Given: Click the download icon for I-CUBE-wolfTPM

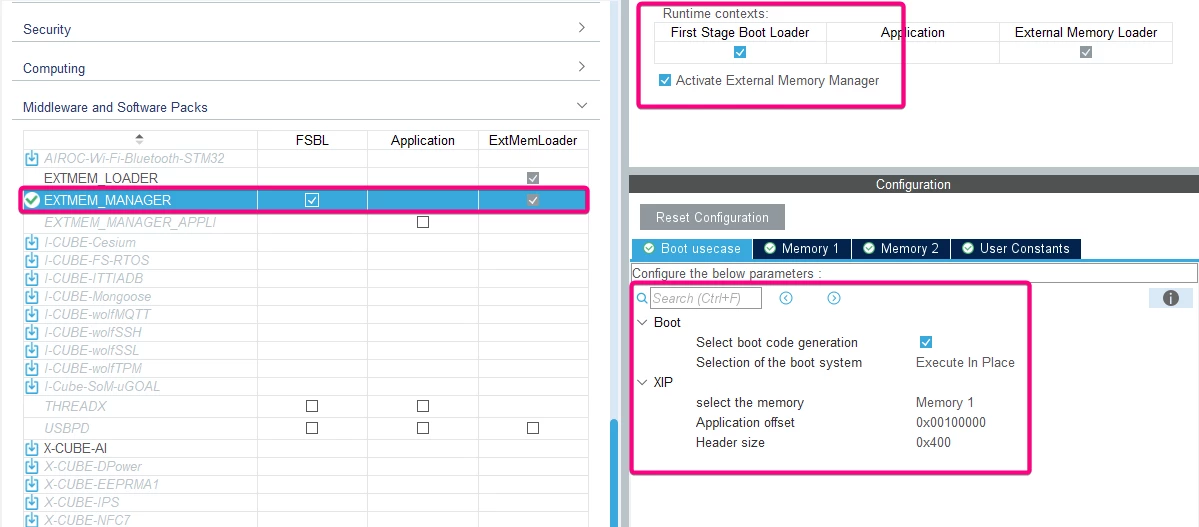Looking at the screenshot, I should point(32,368).
